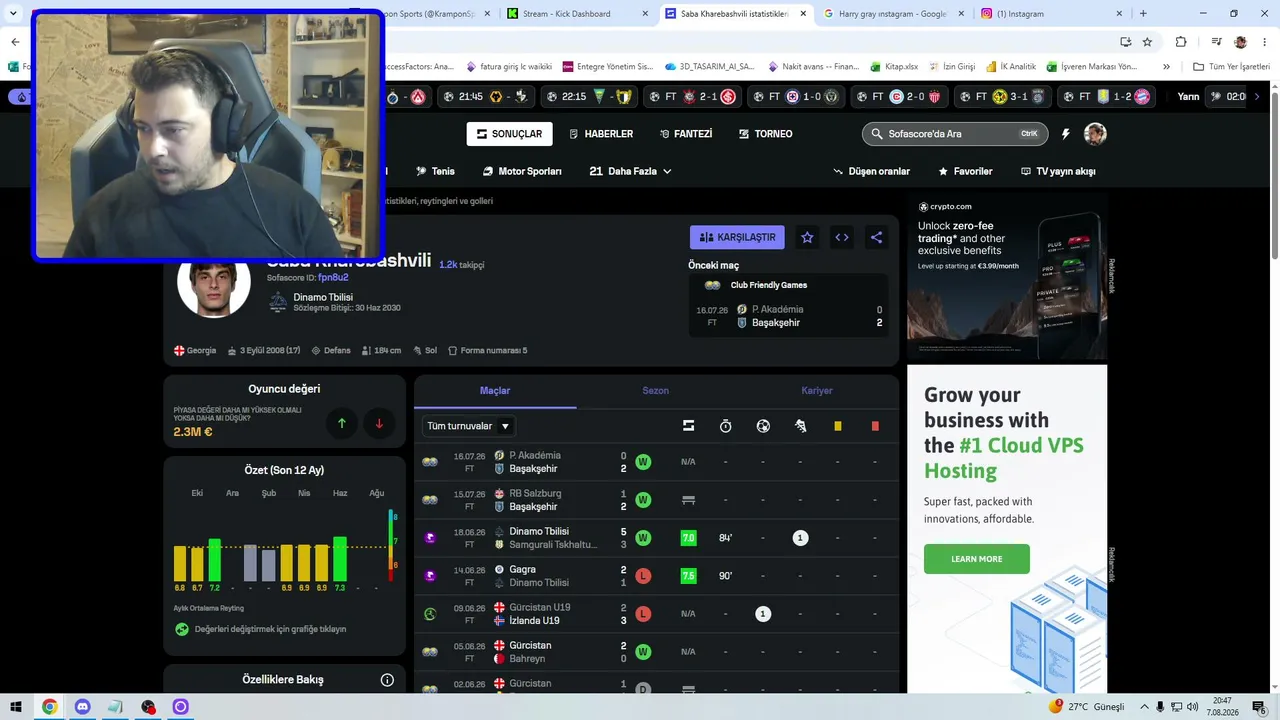
Task: Click the red card column icon
Action: click(x=875, y=426)
